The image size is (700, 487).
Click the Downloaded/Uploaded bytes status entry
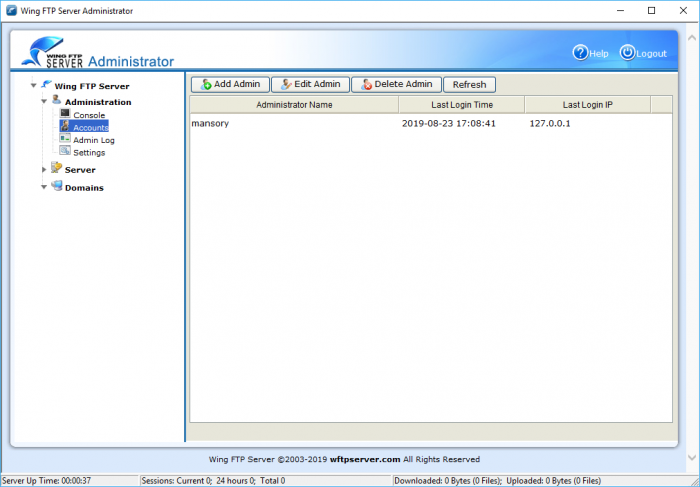(x=497, y=481)
